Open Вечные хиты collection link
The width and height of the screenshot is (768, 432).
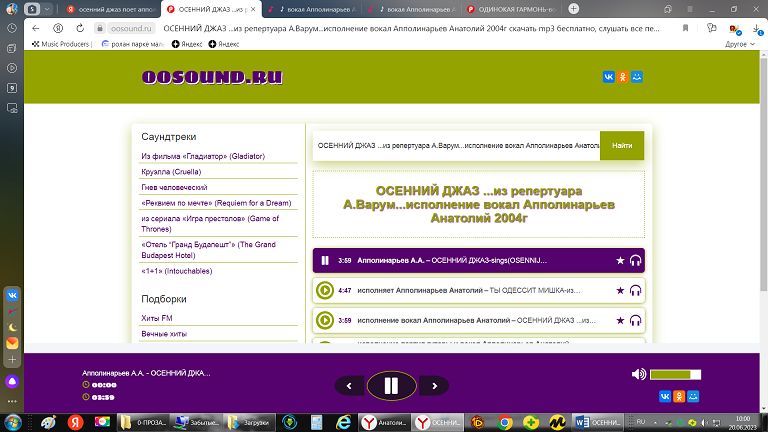[x=164, y=334]
